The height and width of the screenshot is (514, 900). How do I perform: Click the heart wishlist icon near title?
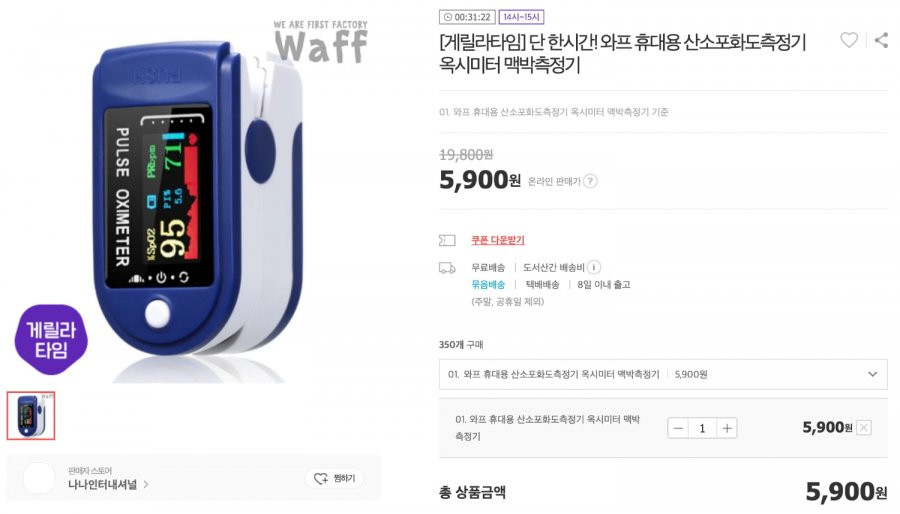849,40
